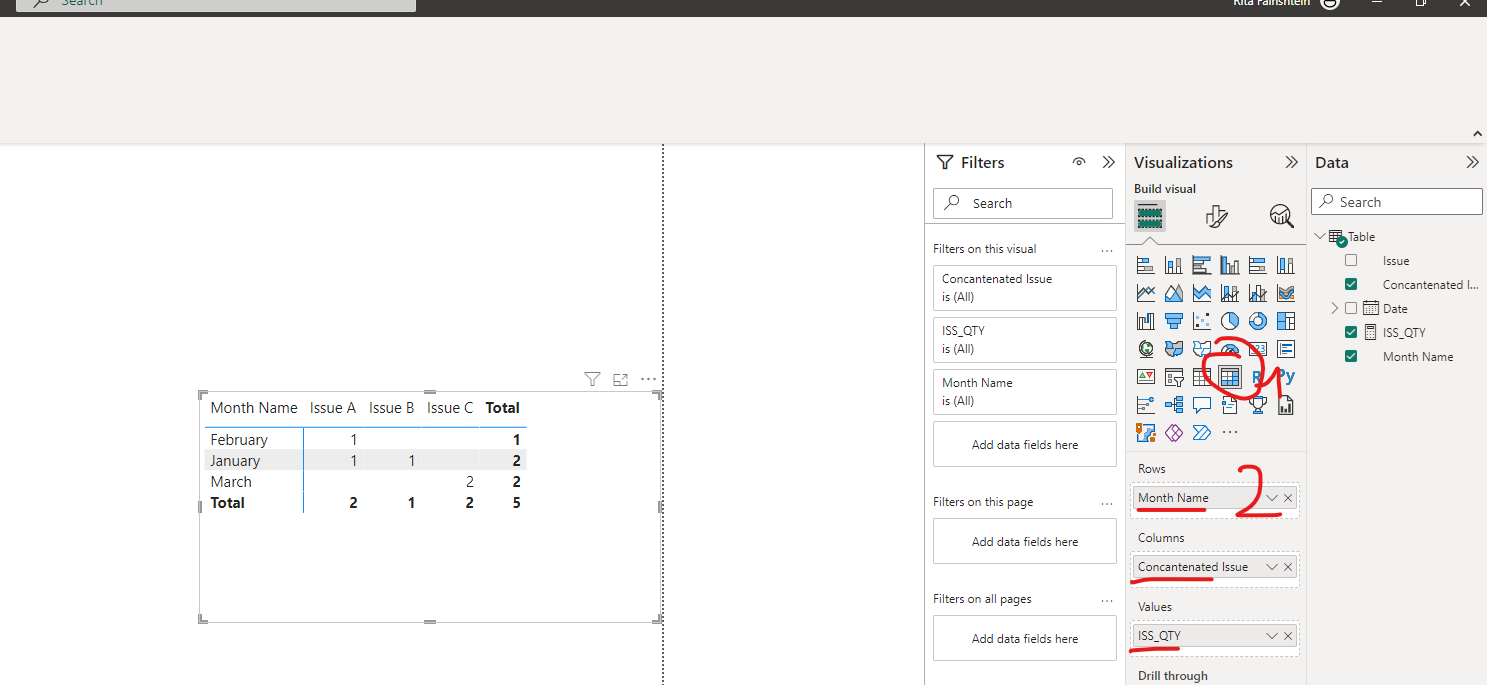Switch to the Analytics magnifier tab
The width and height of the screenshot is (1487, 685).
click(1281, 215)
